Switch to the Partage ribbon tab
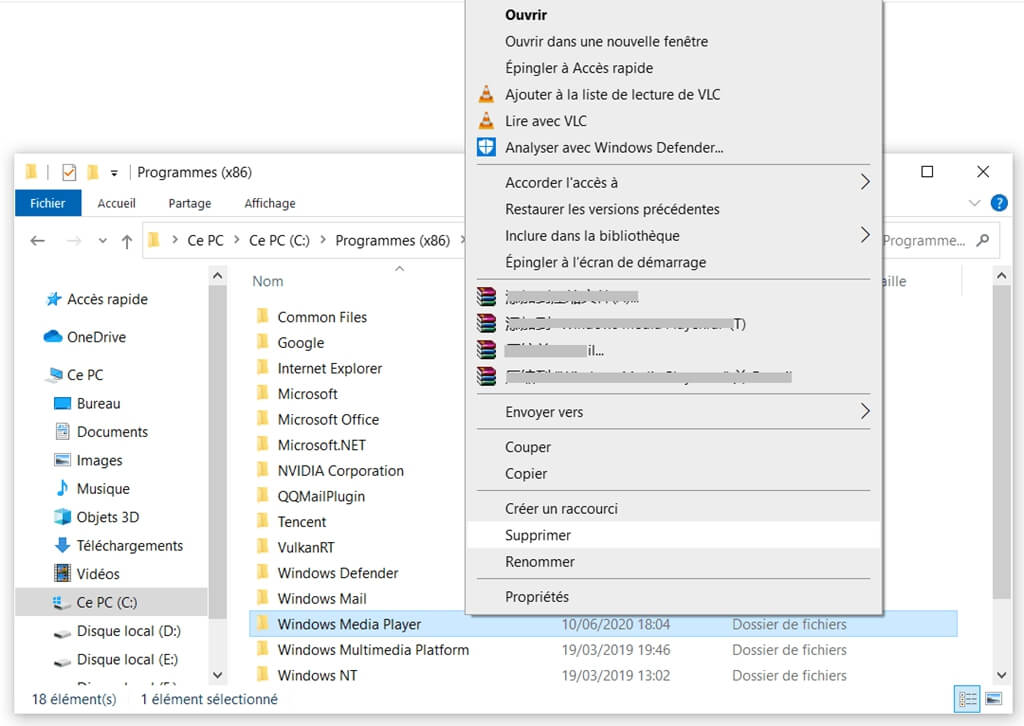The height and width of the screenshot is (726, 1024). [x=189, y=203]
